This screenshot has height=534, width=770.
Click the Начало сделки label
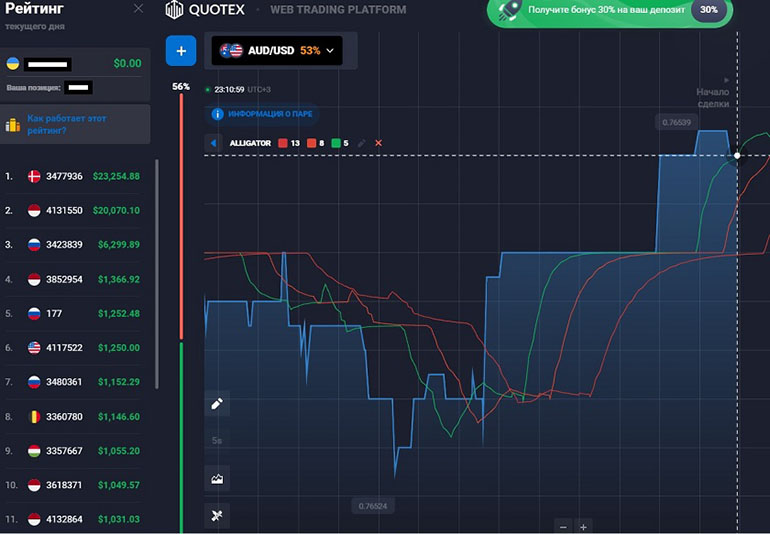(713, 98)
